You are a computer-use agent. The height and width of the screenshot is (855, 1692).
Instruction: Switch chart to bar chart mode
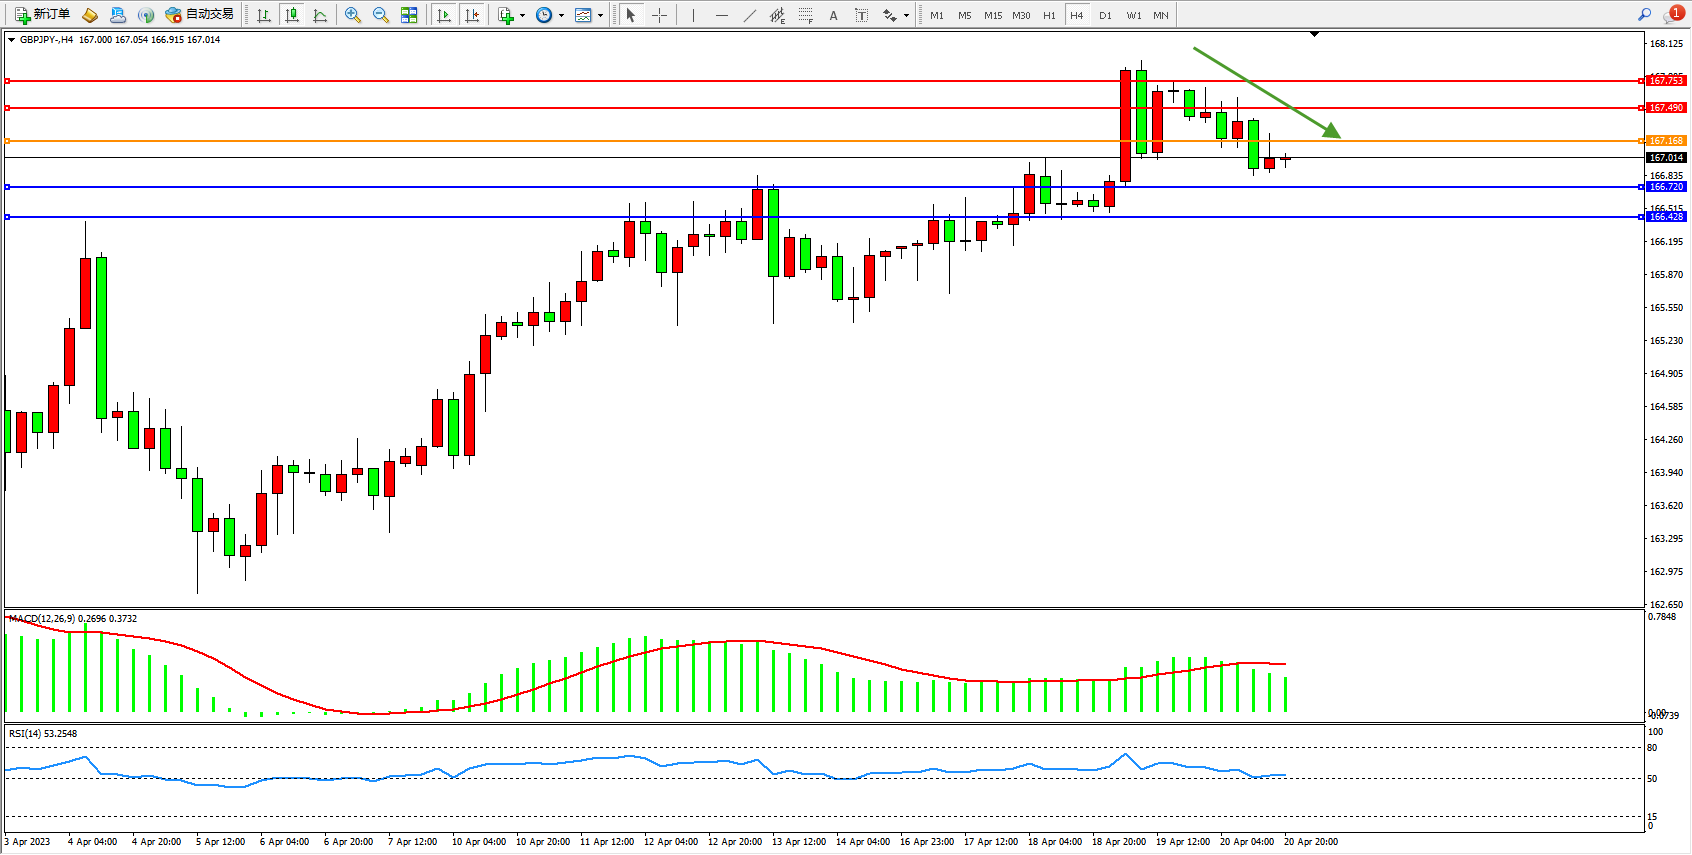click(264, 15)
